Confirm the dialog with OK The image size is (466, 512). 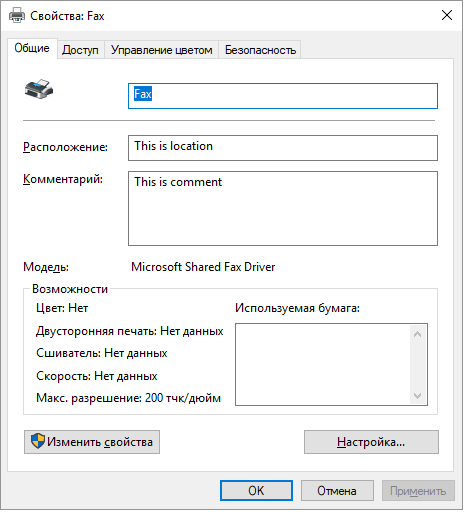click(257, 492)
